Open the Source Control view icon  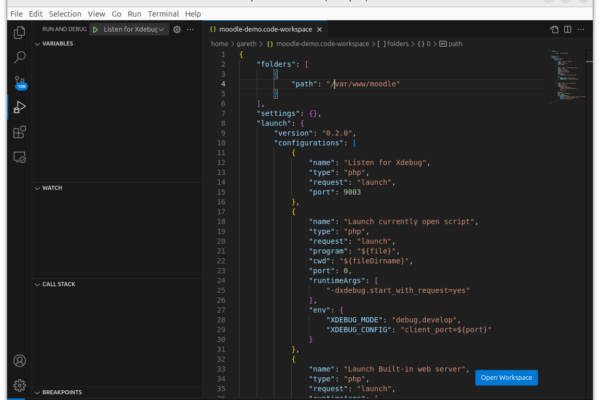pos(20,82)
